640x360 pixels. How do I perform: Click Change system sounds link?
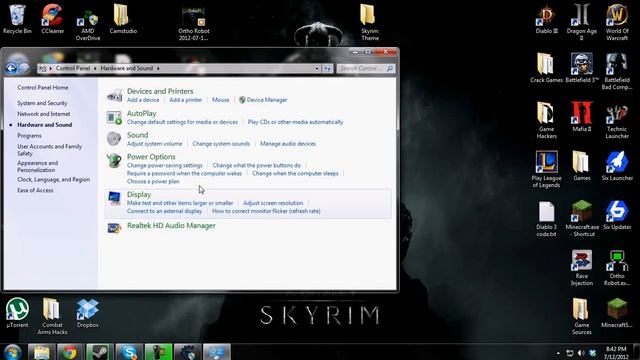221,144
